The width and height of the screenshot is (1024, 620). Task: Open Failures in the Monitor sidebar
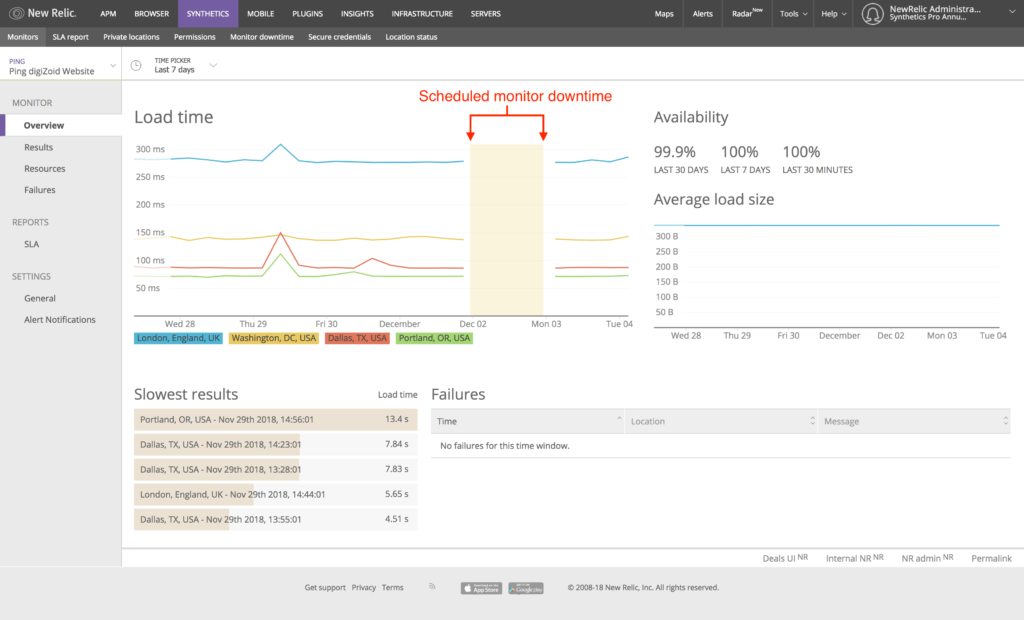pos(40,190)
